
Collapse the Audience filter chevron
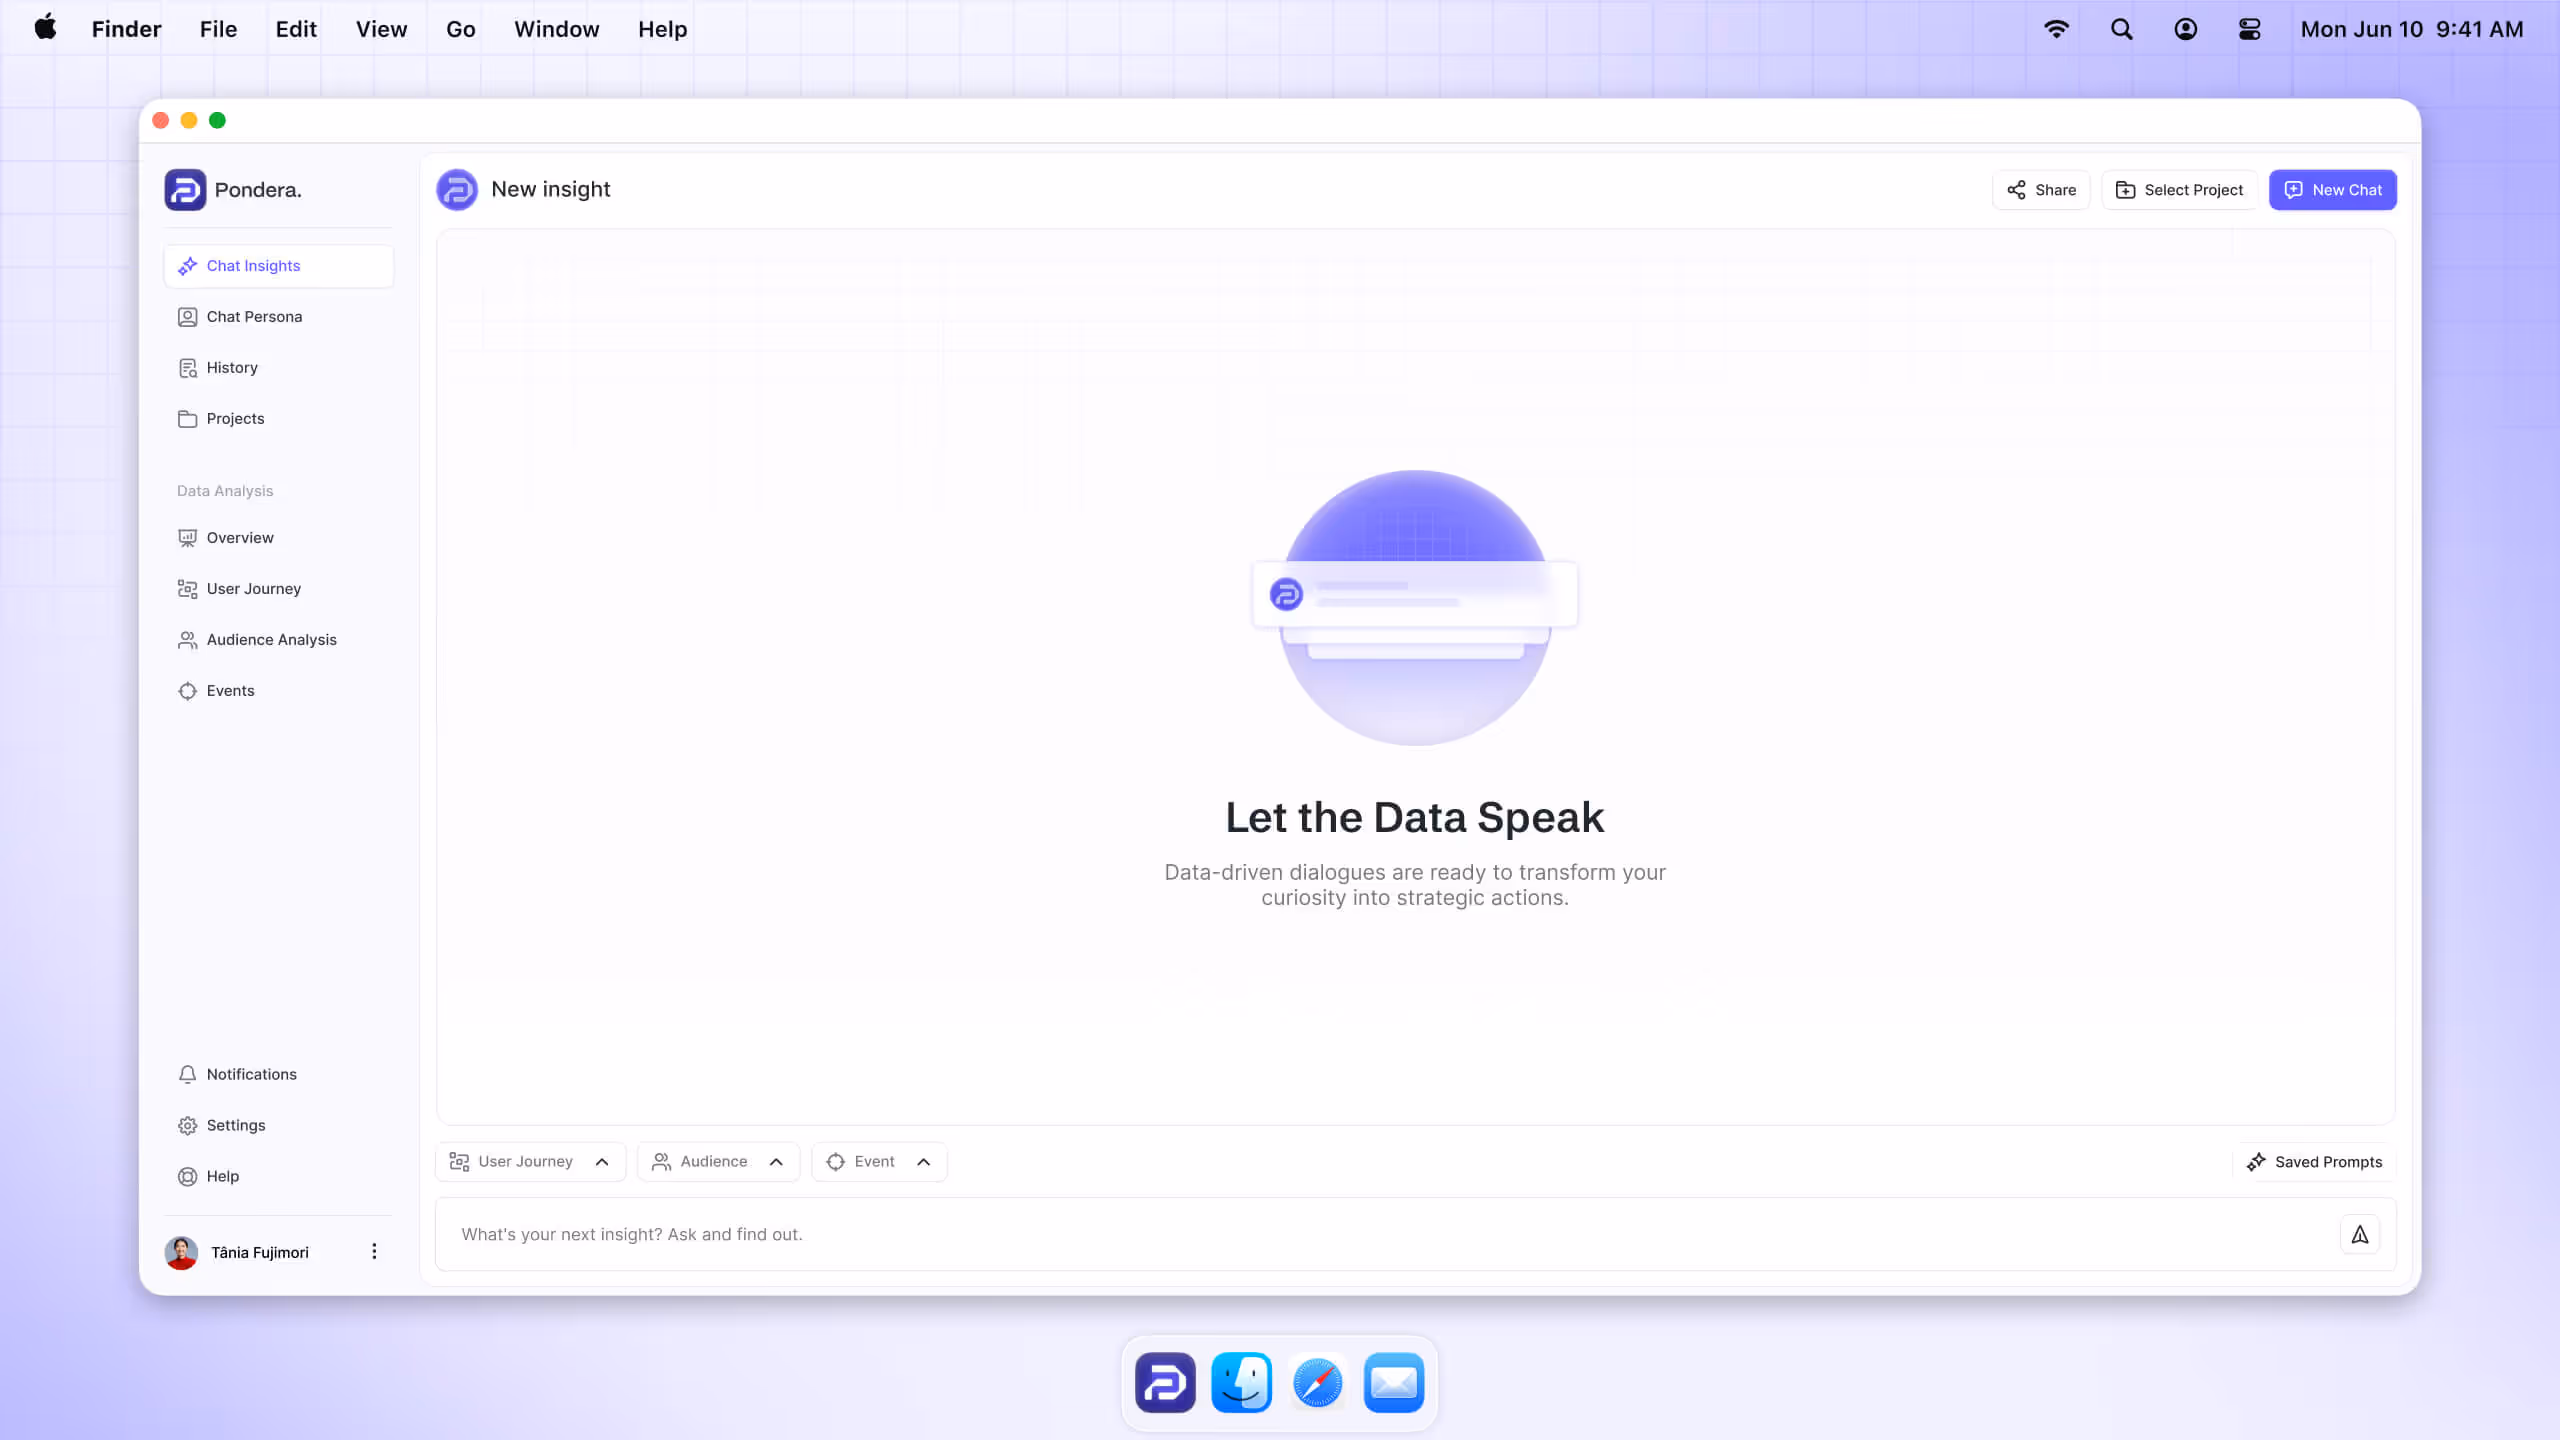coord(777,1161)
